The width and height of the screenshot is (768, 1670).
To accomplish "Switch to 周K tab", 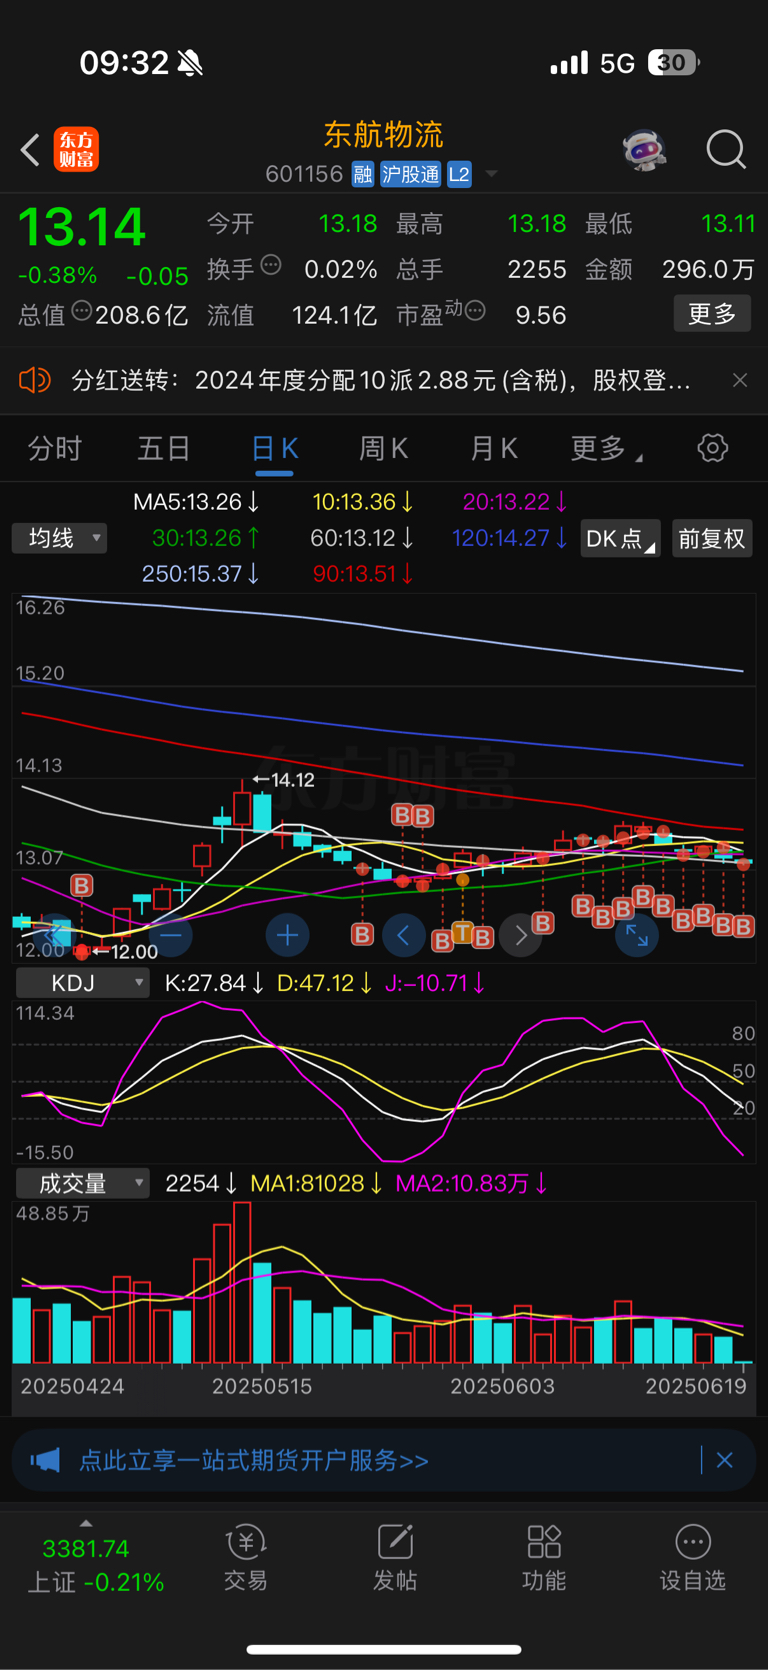I will pos(384,448).
